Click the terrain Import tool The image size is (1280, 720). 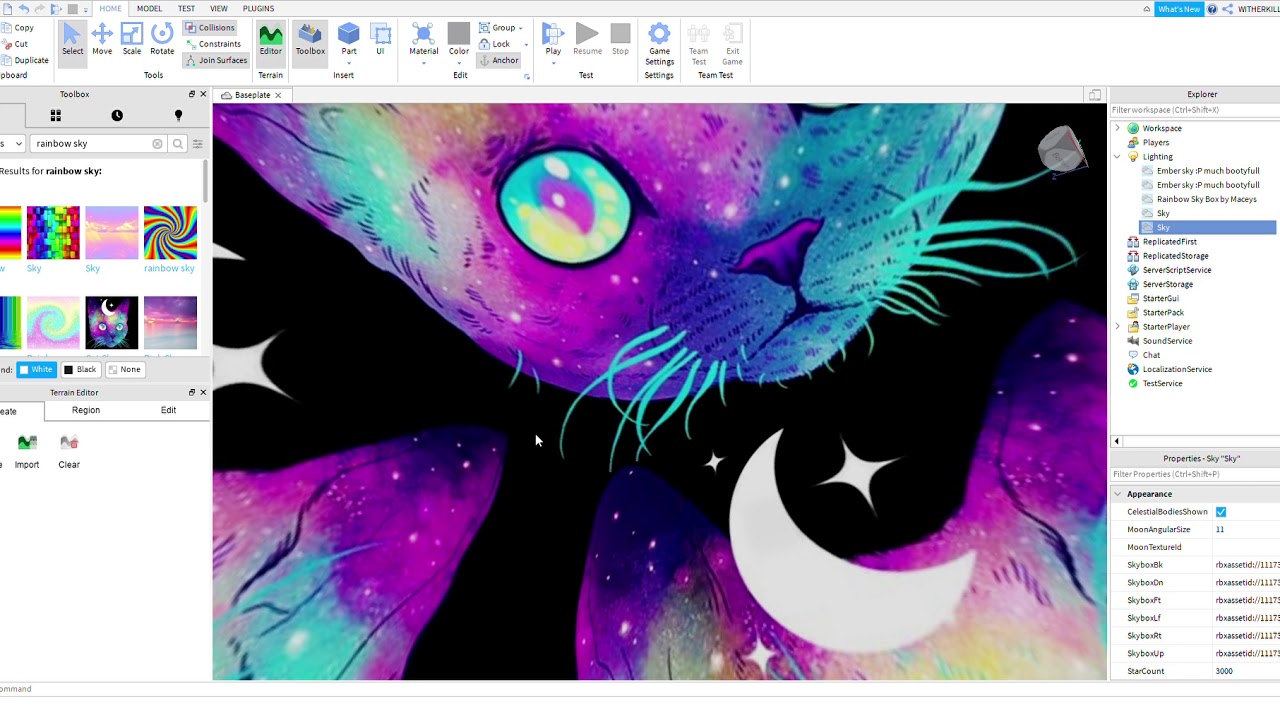pos(27,451)
